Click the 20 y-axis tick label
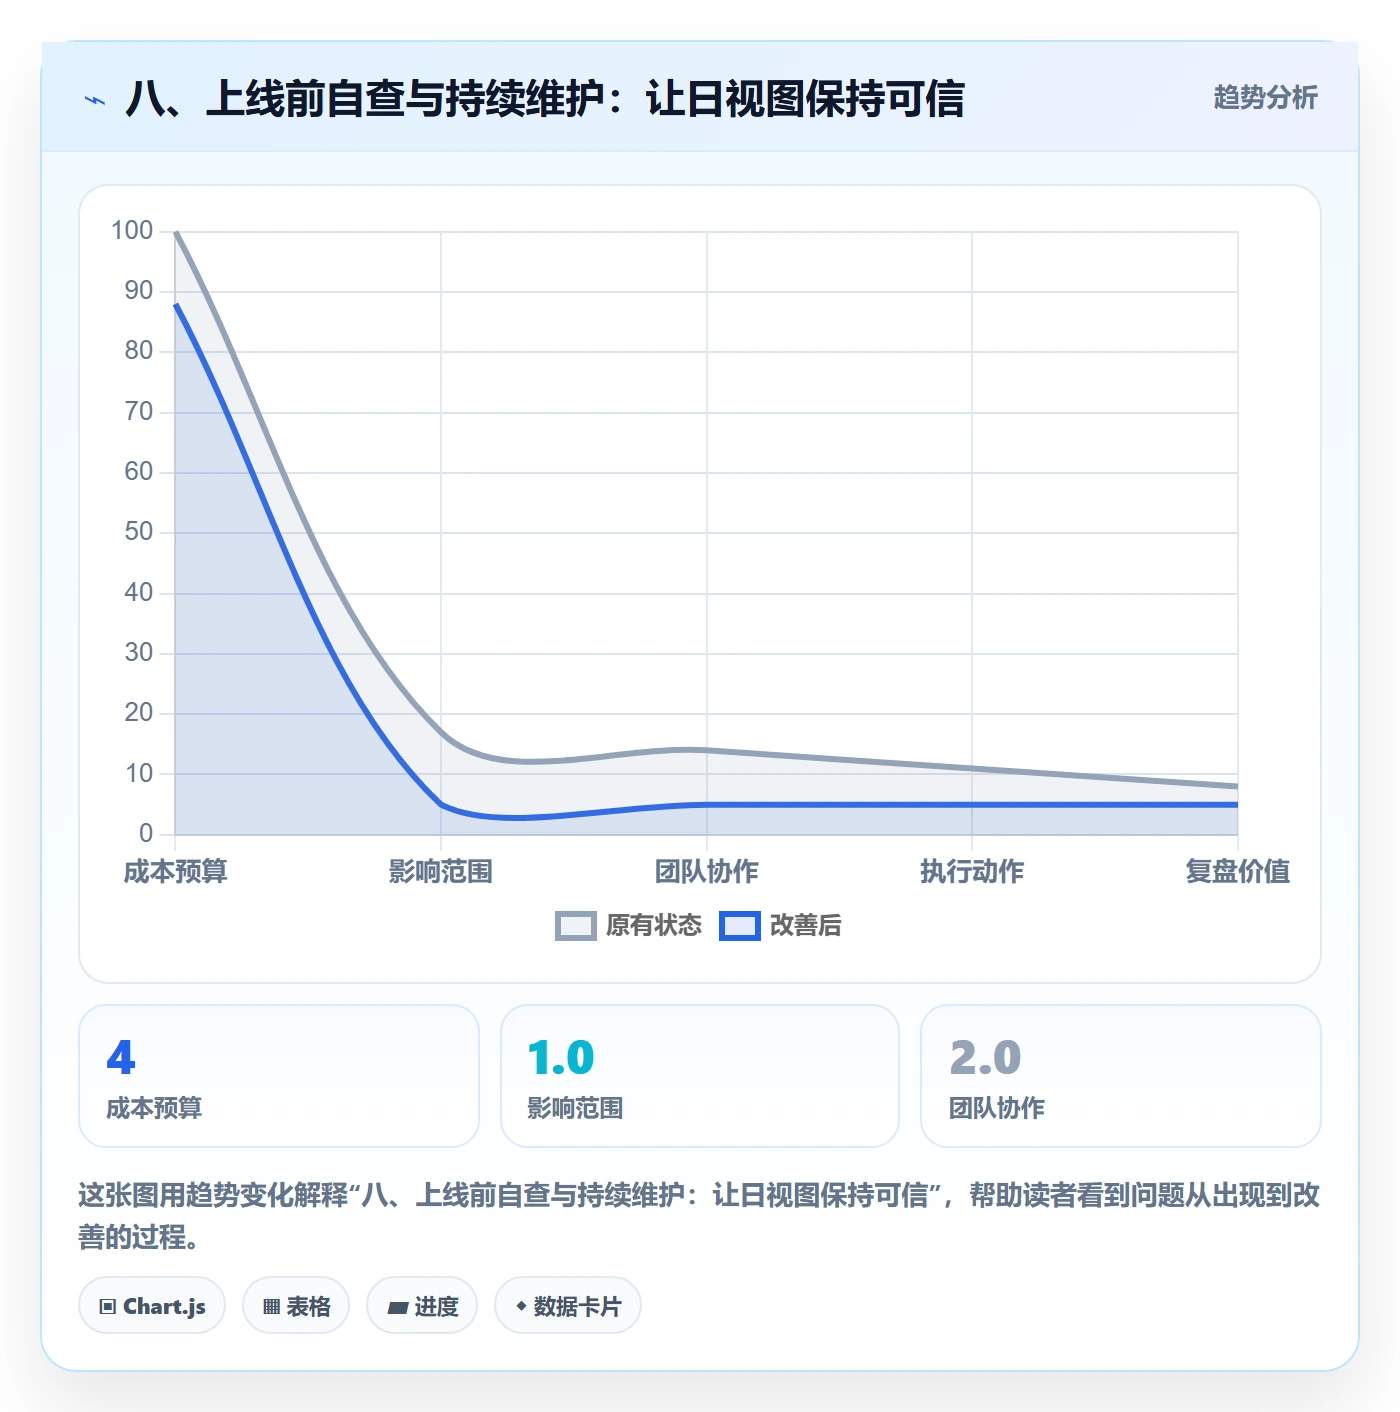The image size is (1400, 1412). click(139, 713)
